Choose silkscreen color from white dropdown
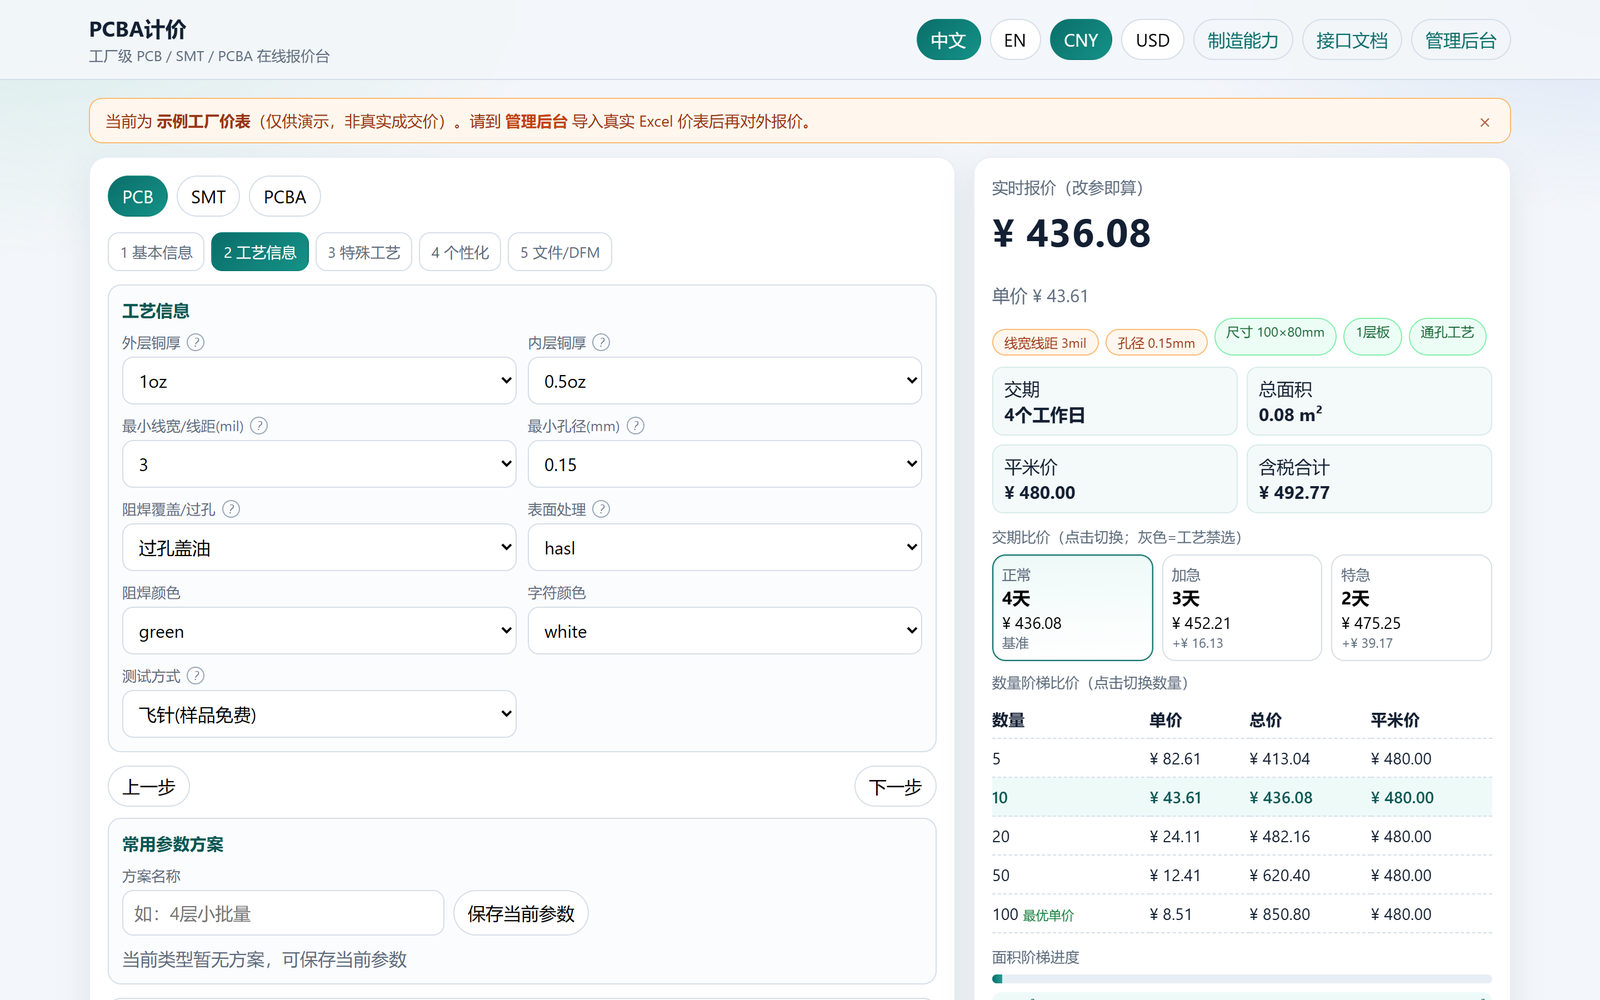This screenshot has height=1000, width=1600. click(x=725, y=631)
